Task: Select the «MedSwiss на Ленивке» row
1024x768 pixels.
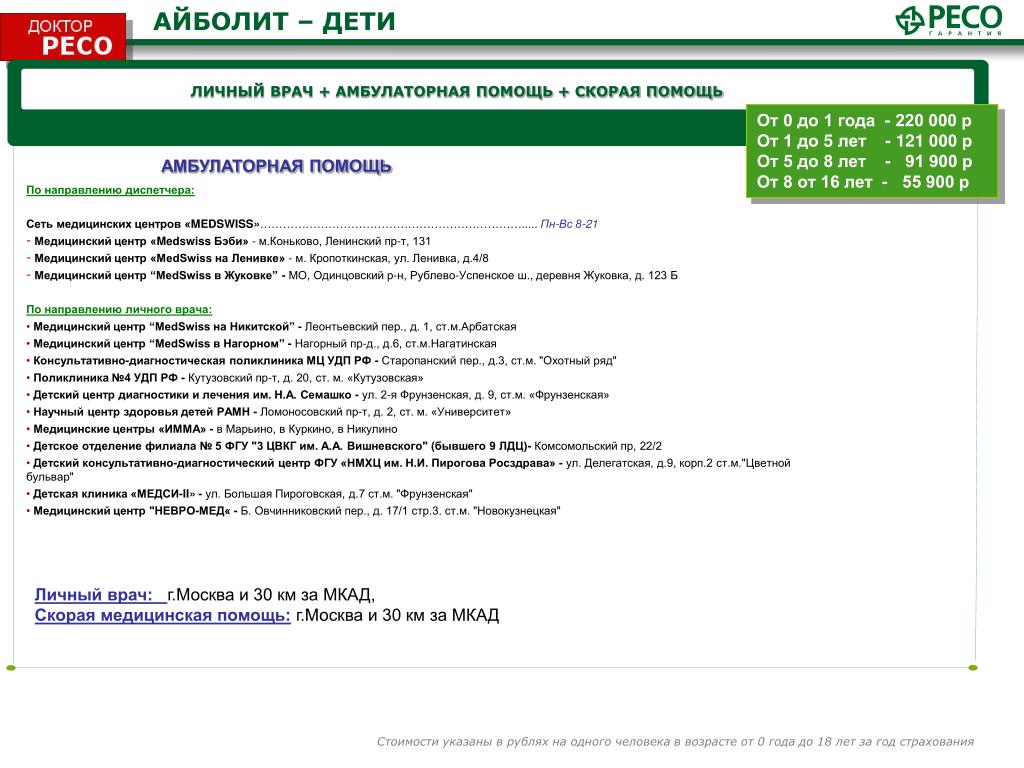Action: (257, 258)
